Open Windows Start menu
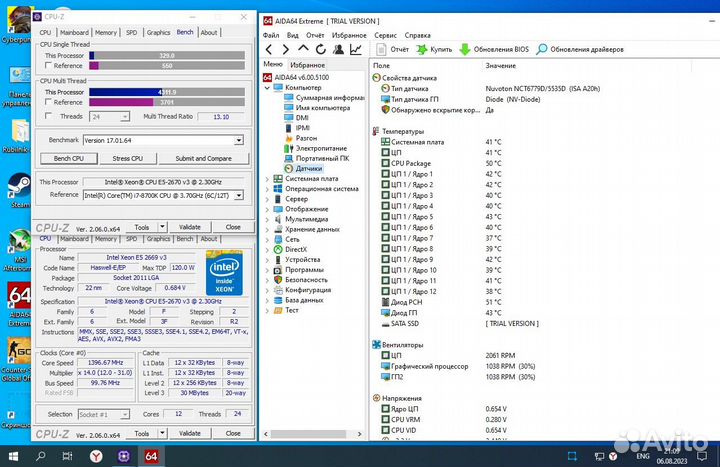Screen dimensions: 720x467 click(x=13, y=456)
